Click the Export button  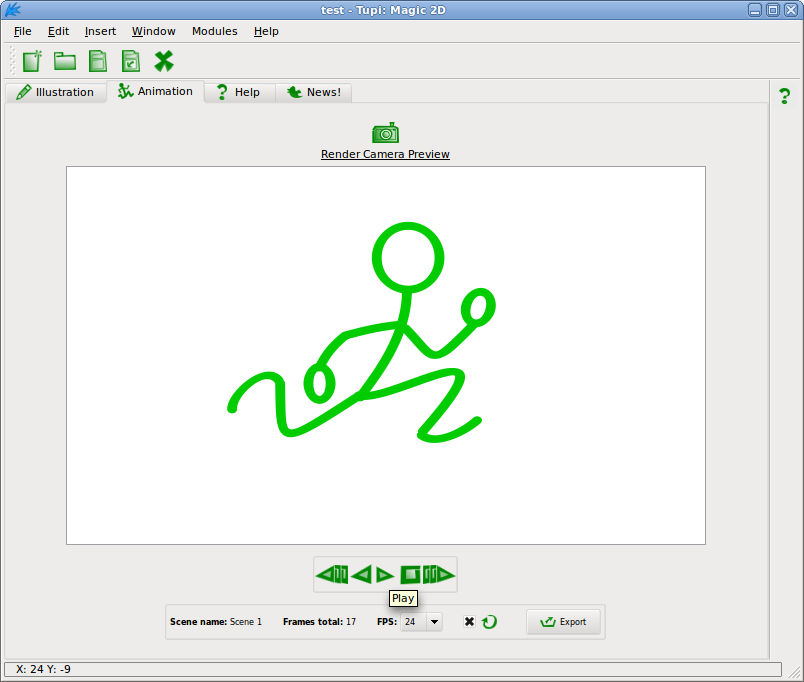point(563,621)
